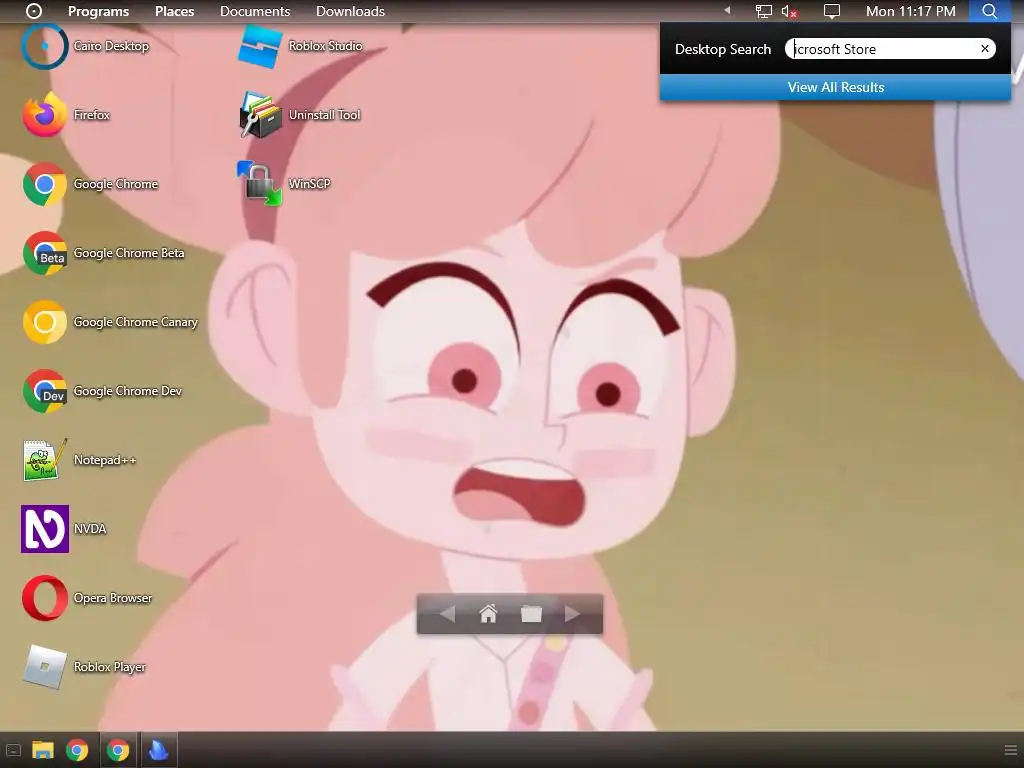The image size is (1024, 768).
Task: Click the desktop navigation browse folder icon
Action: pos(531,614)
